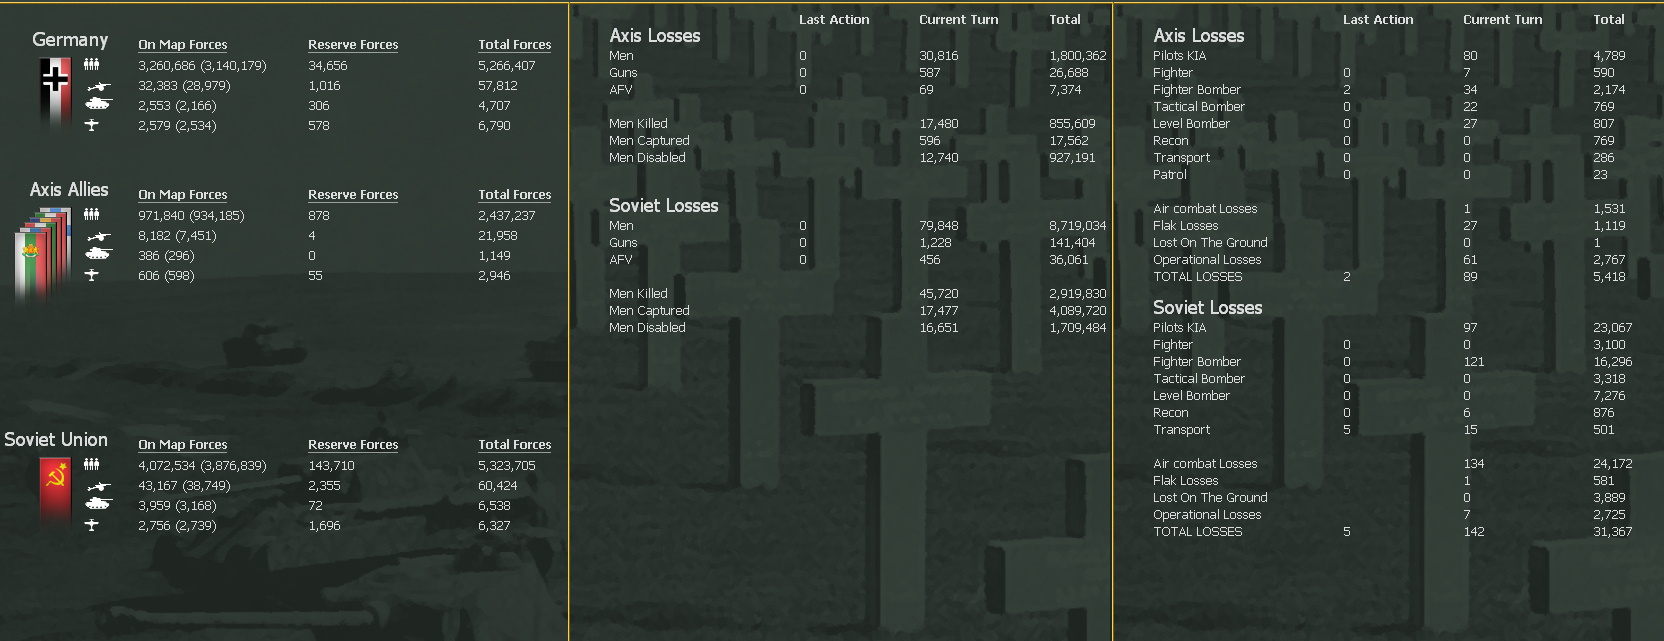Click the Axis Allies heading in forces panel

pyautogui.click(x=69, y=189)
